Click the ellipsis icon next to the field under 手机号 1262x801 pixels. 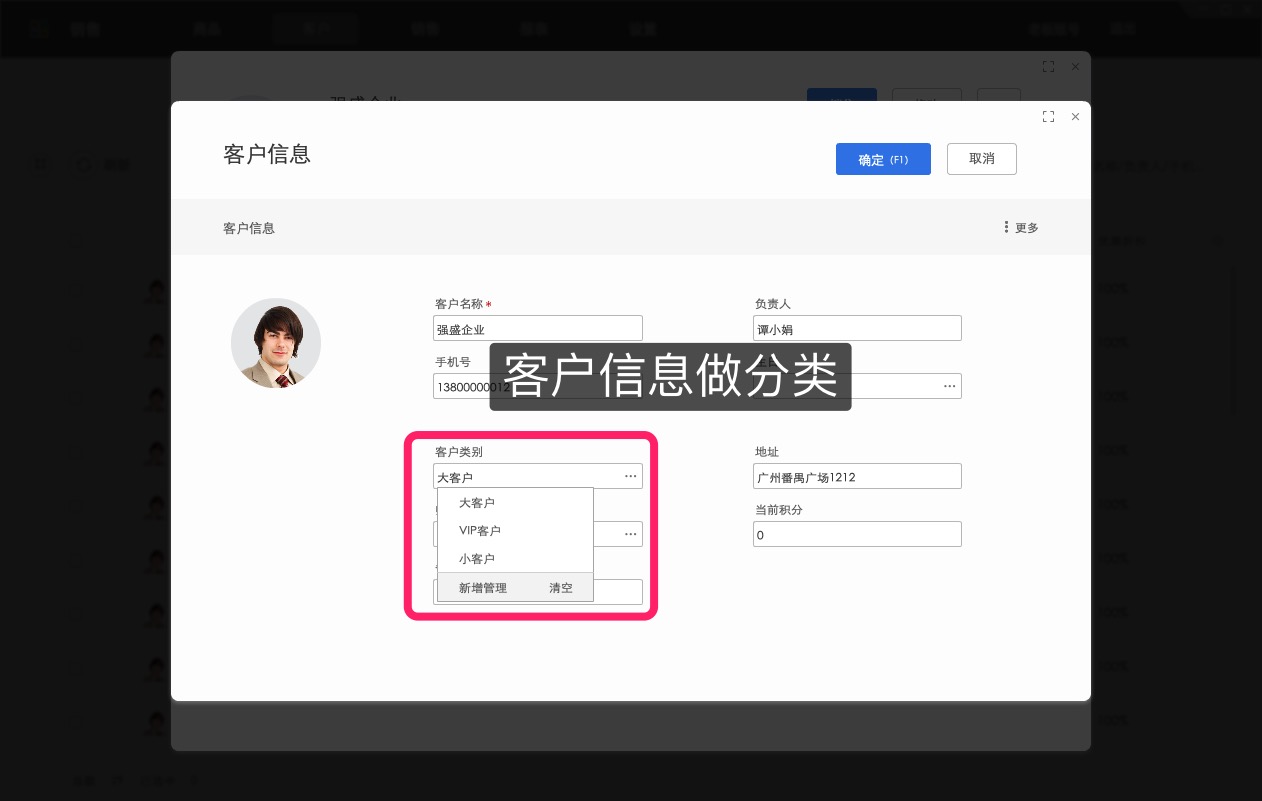pyautogui.click(x=949, y=385)
